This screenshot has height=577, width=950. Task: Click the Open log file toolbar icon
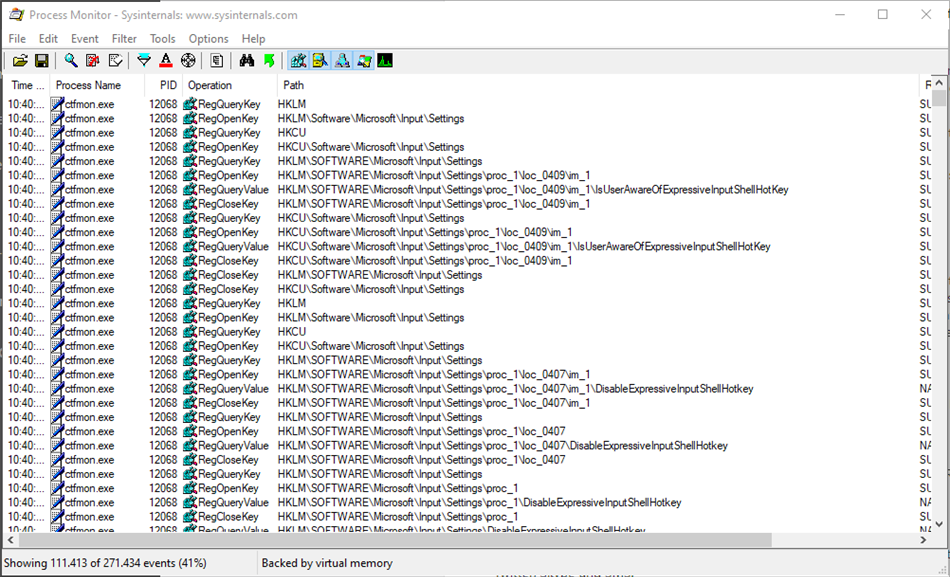pyautogui.click(x=20, y=61)
